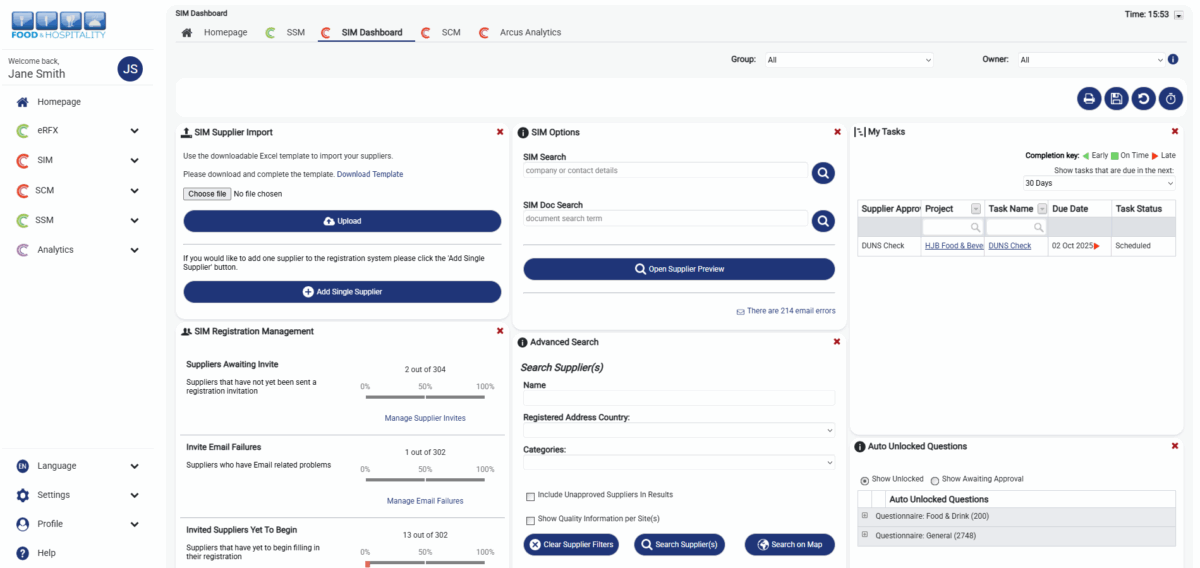Viewport: 1200px width, 568px height.
Task: Click the Search on Map button
Action: click(789, 545)
